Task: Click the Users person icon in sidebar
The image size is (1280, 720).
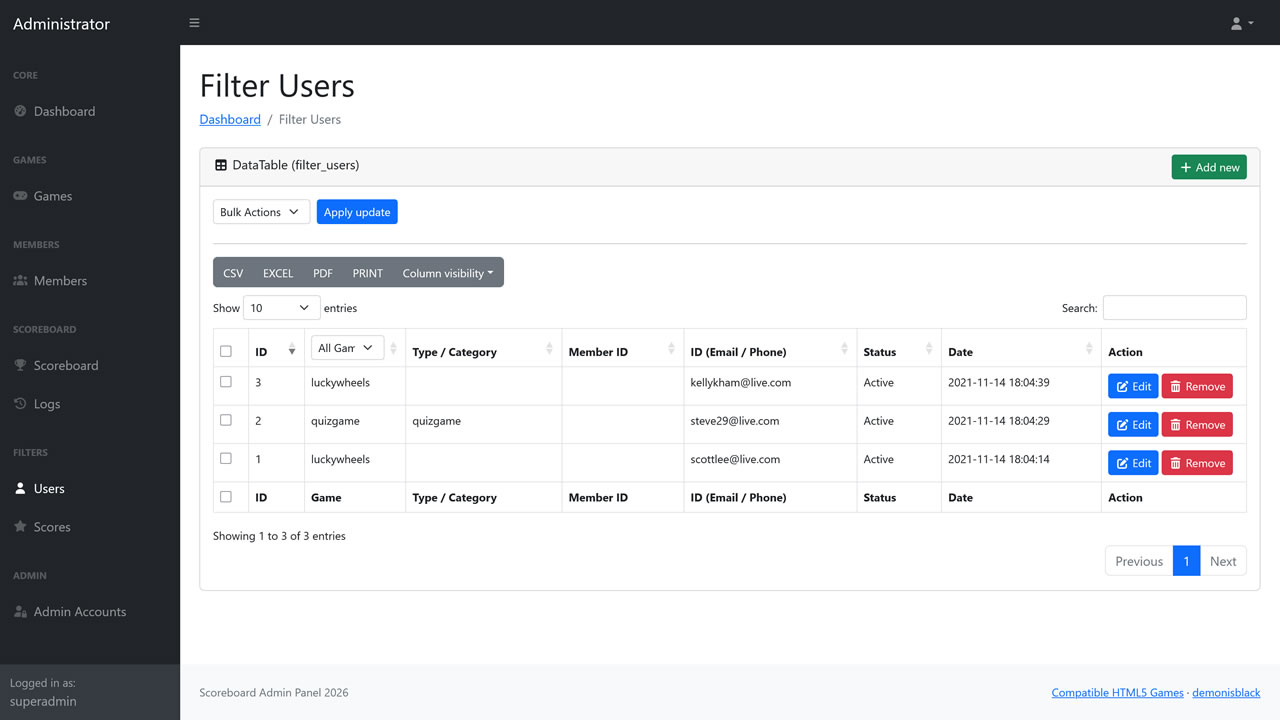Action: [x=20, y=489]
